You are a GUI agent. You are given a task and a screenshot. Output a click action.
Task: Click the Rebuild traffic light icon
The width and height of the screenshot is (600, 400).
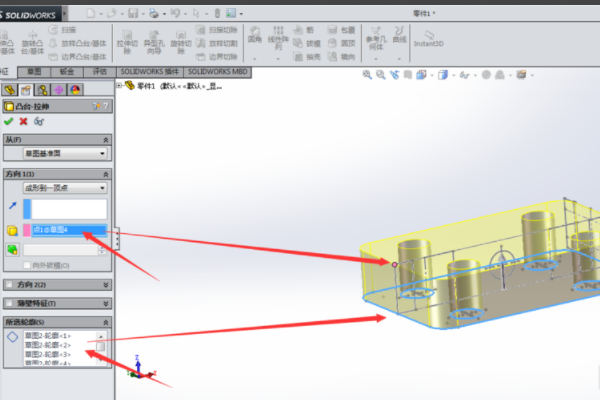(217, 14)
